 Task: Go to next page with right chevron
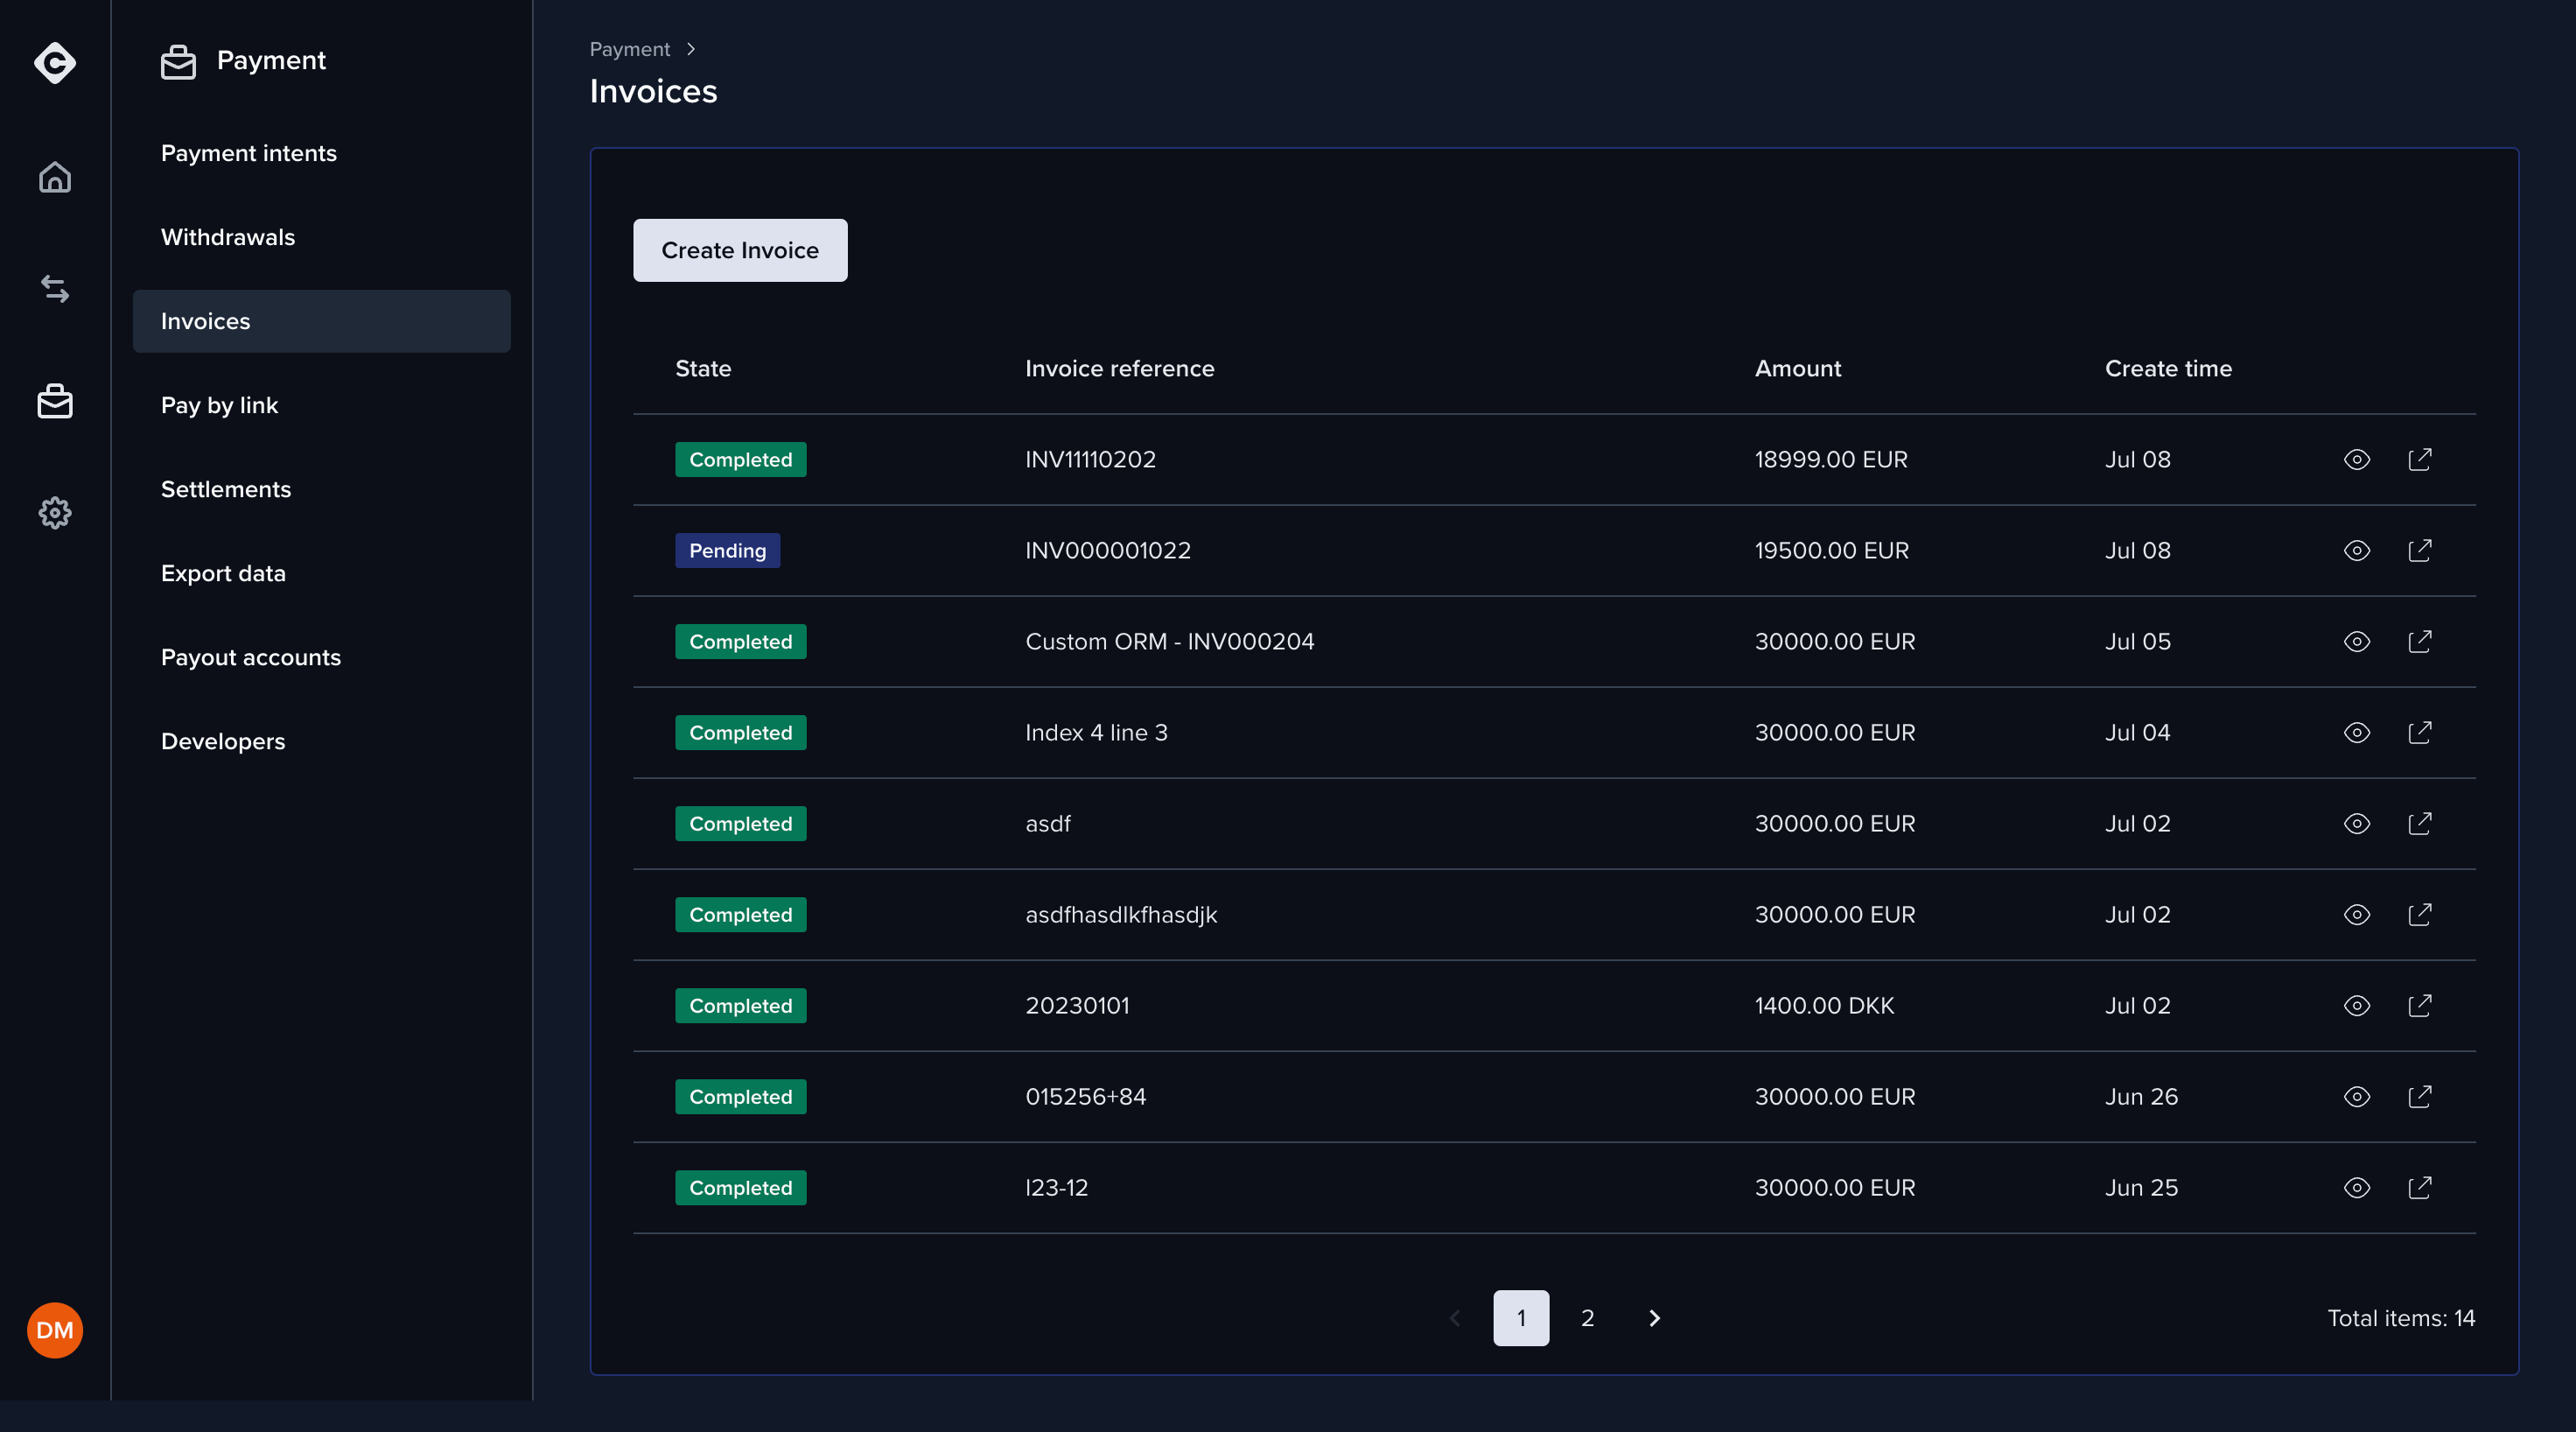(x=1654, y=1318)
